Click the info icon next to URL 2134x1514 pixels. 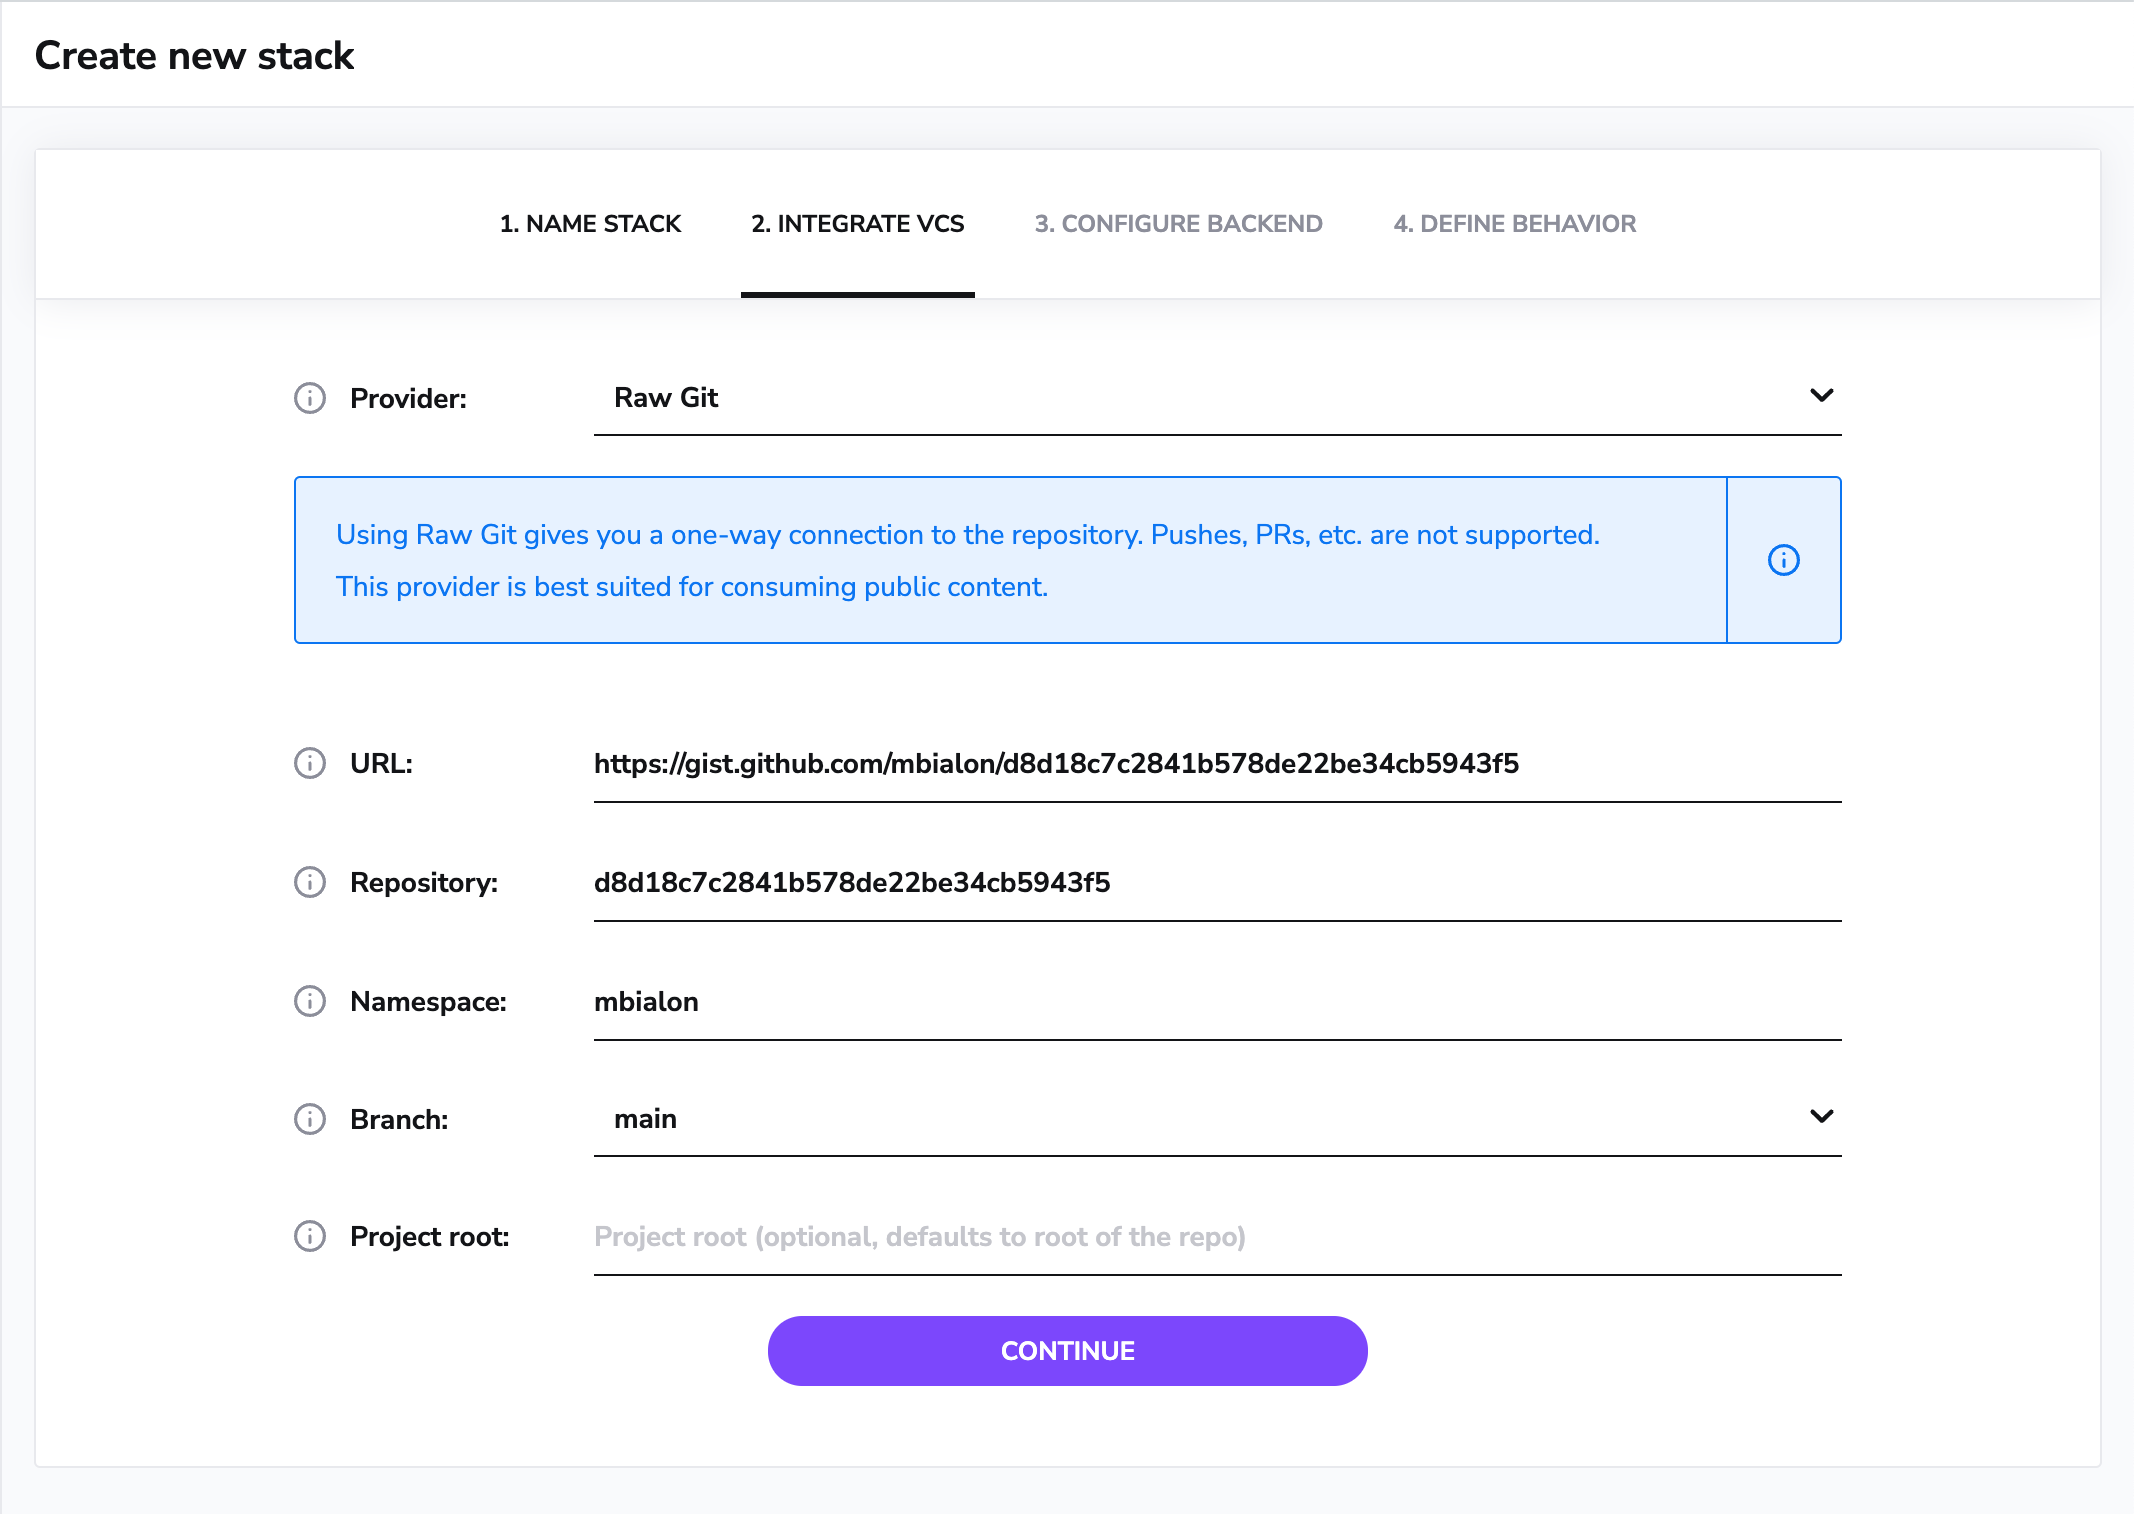coord(310,763)
